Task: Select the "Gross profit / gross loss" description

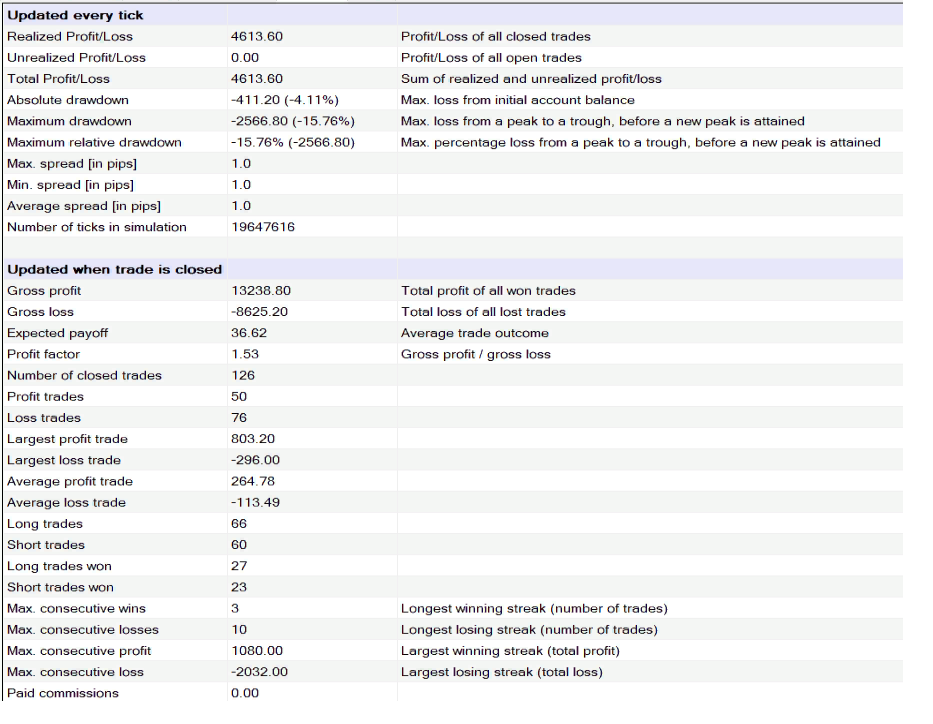Action: click(x=475, y=354)
